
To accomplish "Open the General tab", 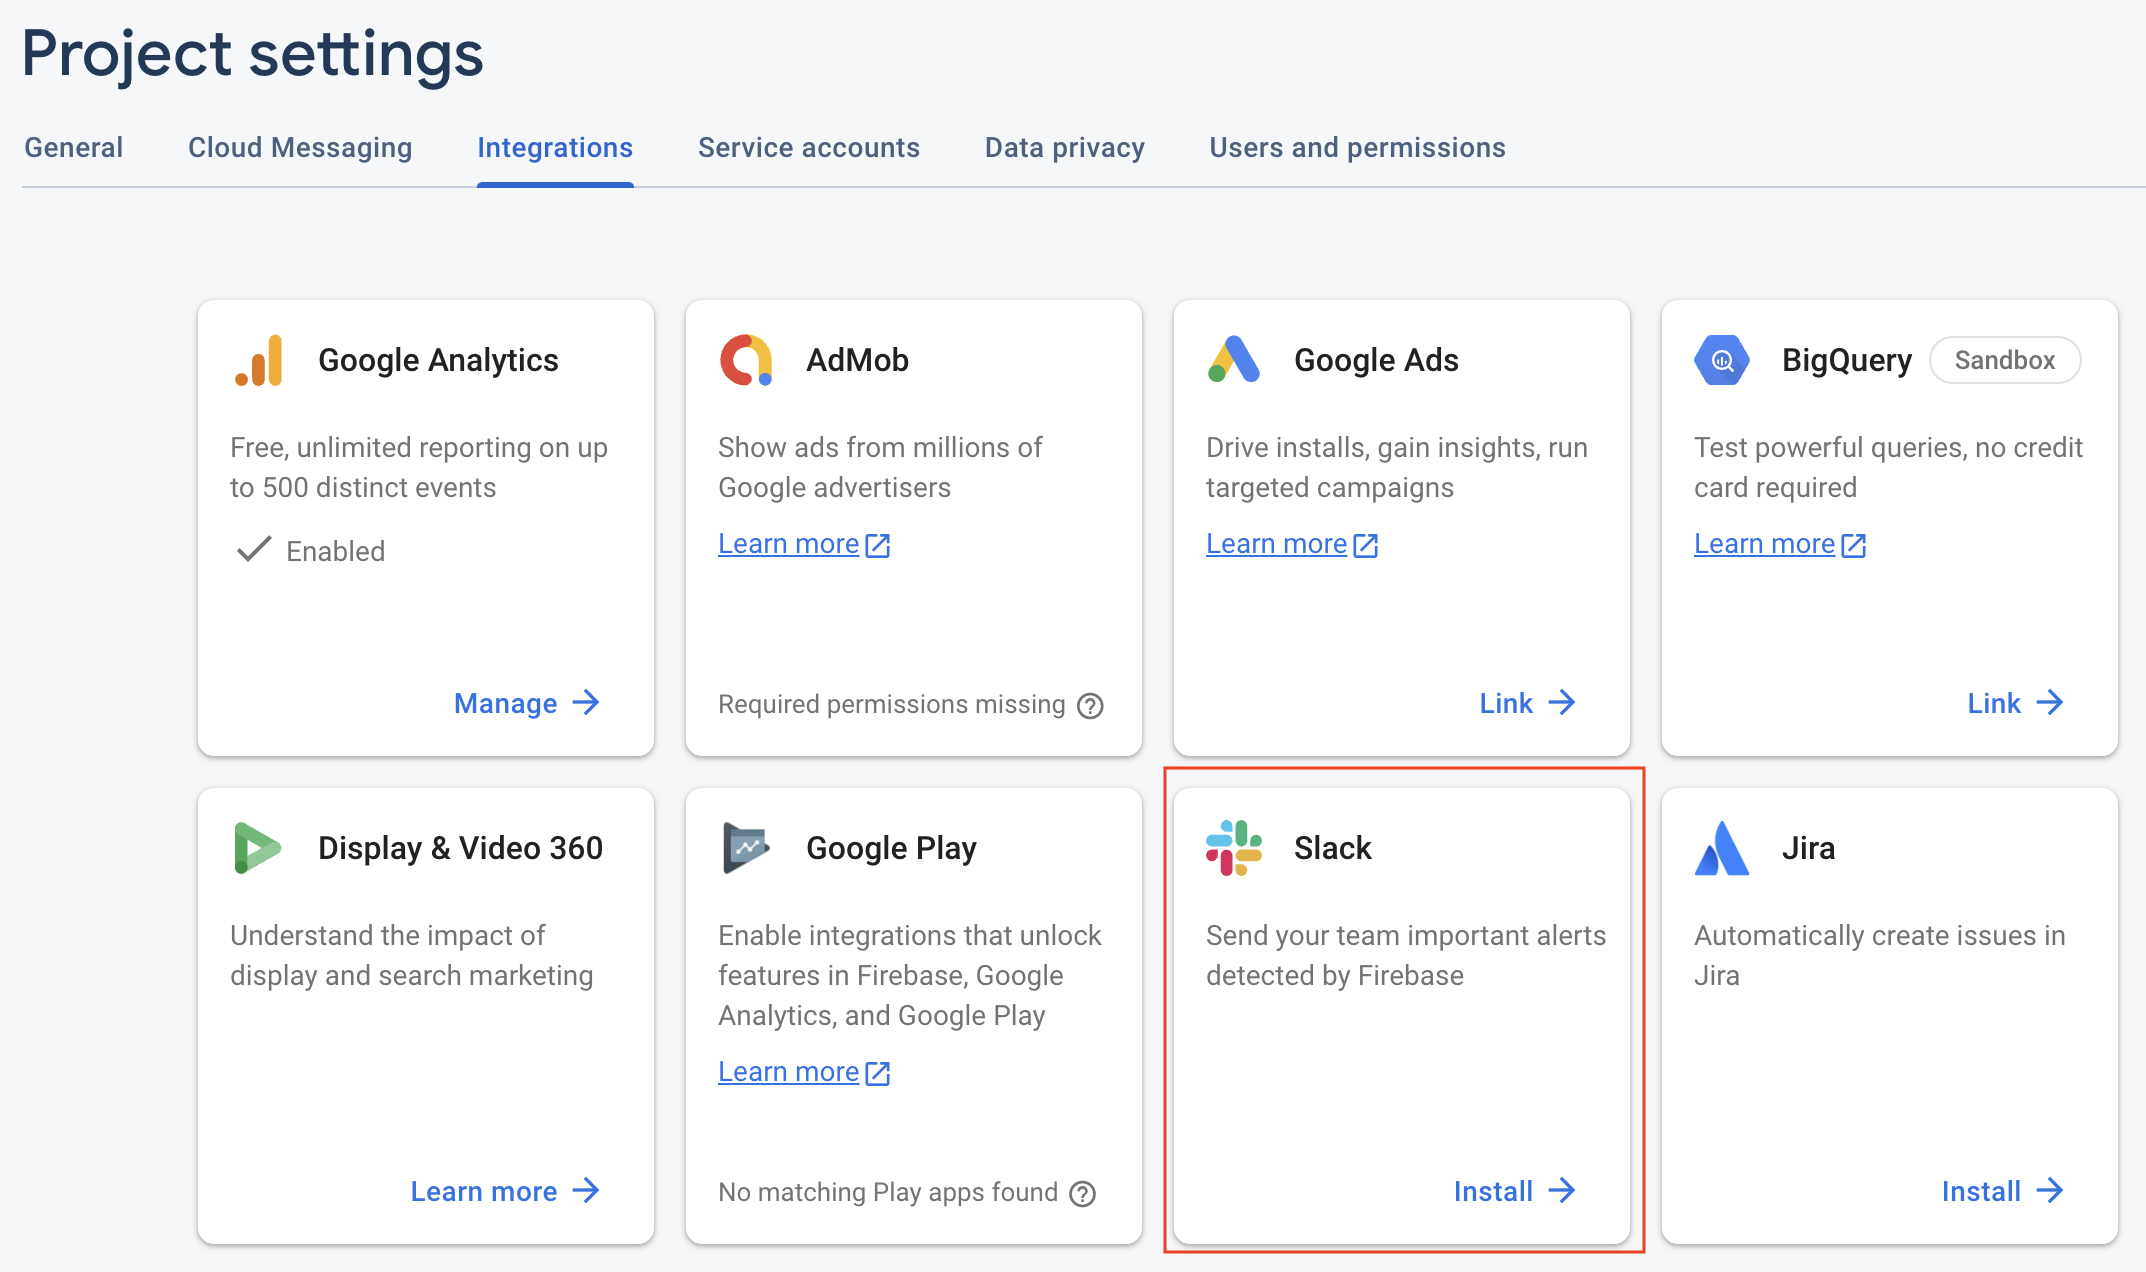I will (x=74, y=148).
